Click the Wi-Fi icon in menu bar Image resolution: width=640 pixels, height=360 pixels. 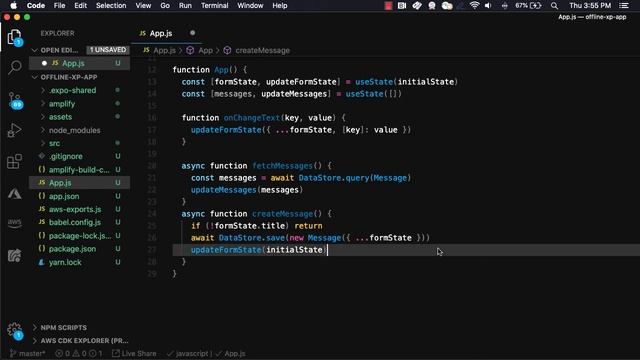[x=474, y=6]
